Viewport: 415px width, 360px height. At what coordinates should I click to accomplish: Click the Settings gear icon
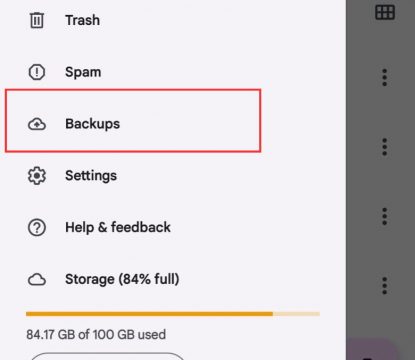(x=37, y=176)
